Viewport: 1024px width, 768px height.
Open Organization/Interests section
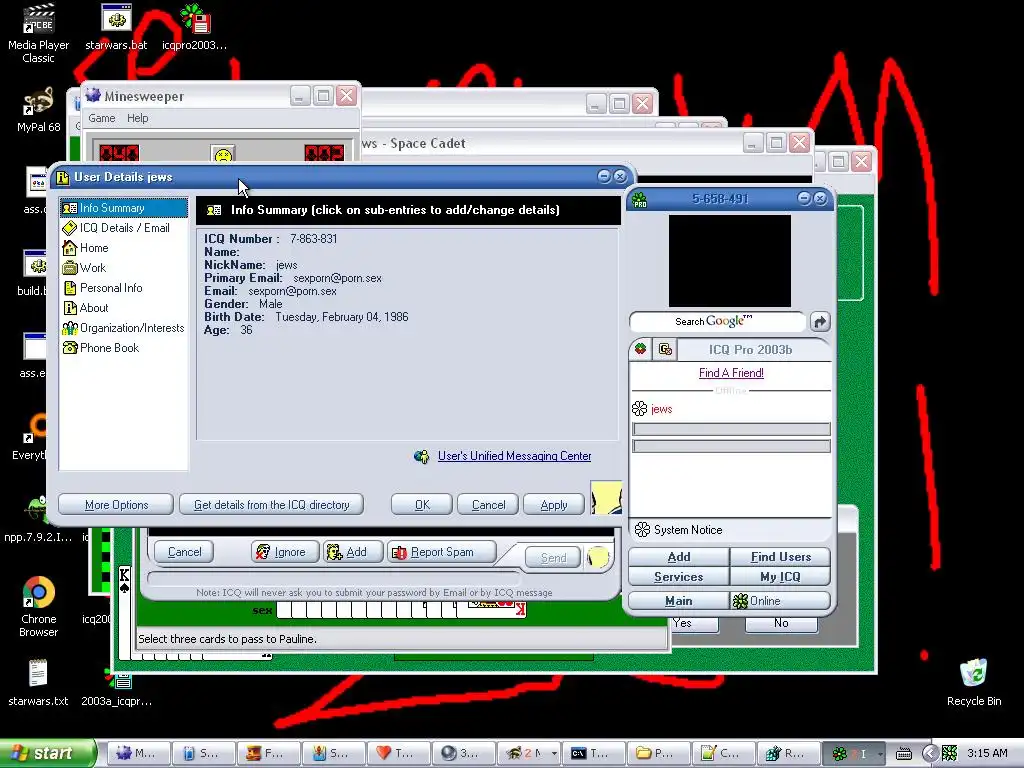pyautogui.click(x=123, y=328)
